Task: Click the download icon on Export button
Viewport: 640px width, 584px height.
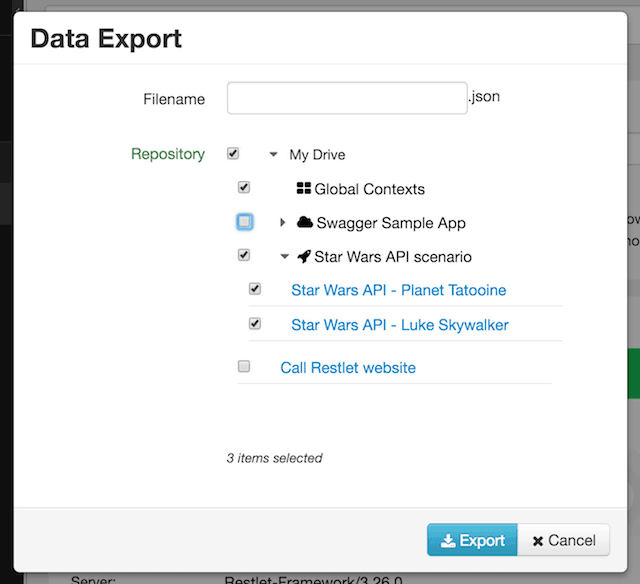Action: [447, 540]
